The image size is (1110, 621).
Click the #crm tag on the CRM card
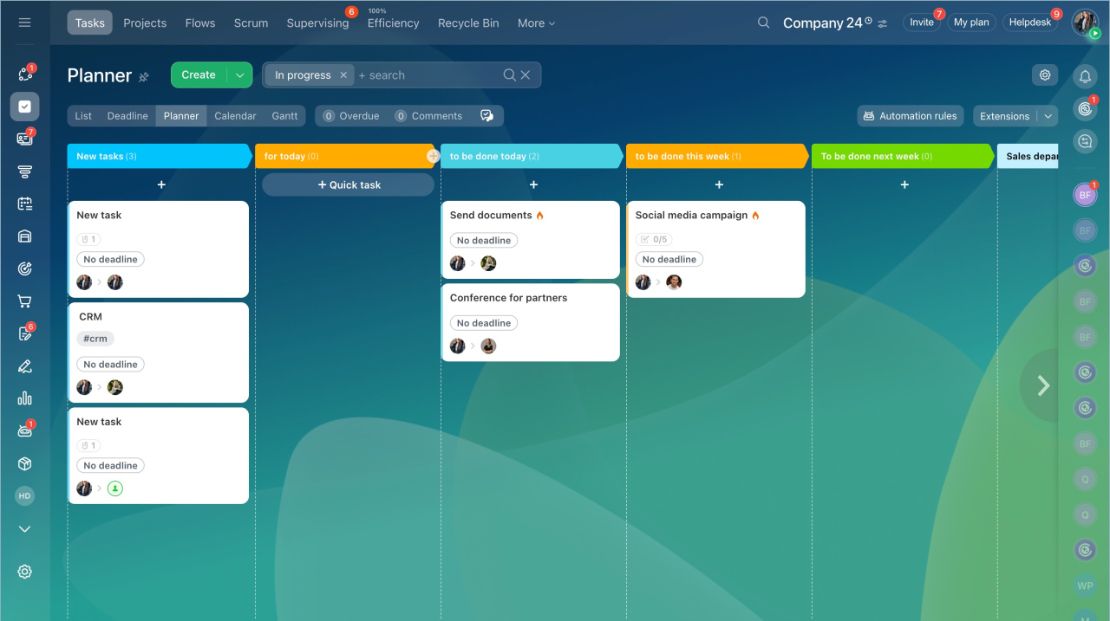96,338
